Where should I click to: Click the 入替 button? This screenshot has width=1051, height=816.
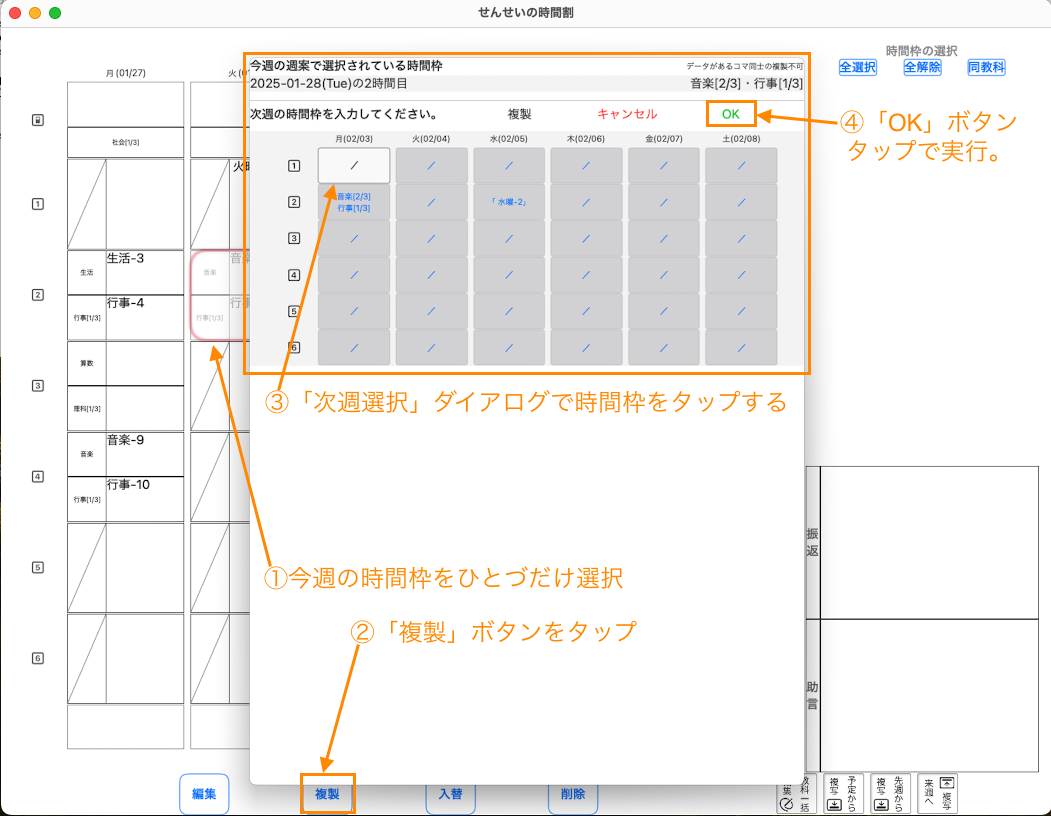tap(450, 794)
